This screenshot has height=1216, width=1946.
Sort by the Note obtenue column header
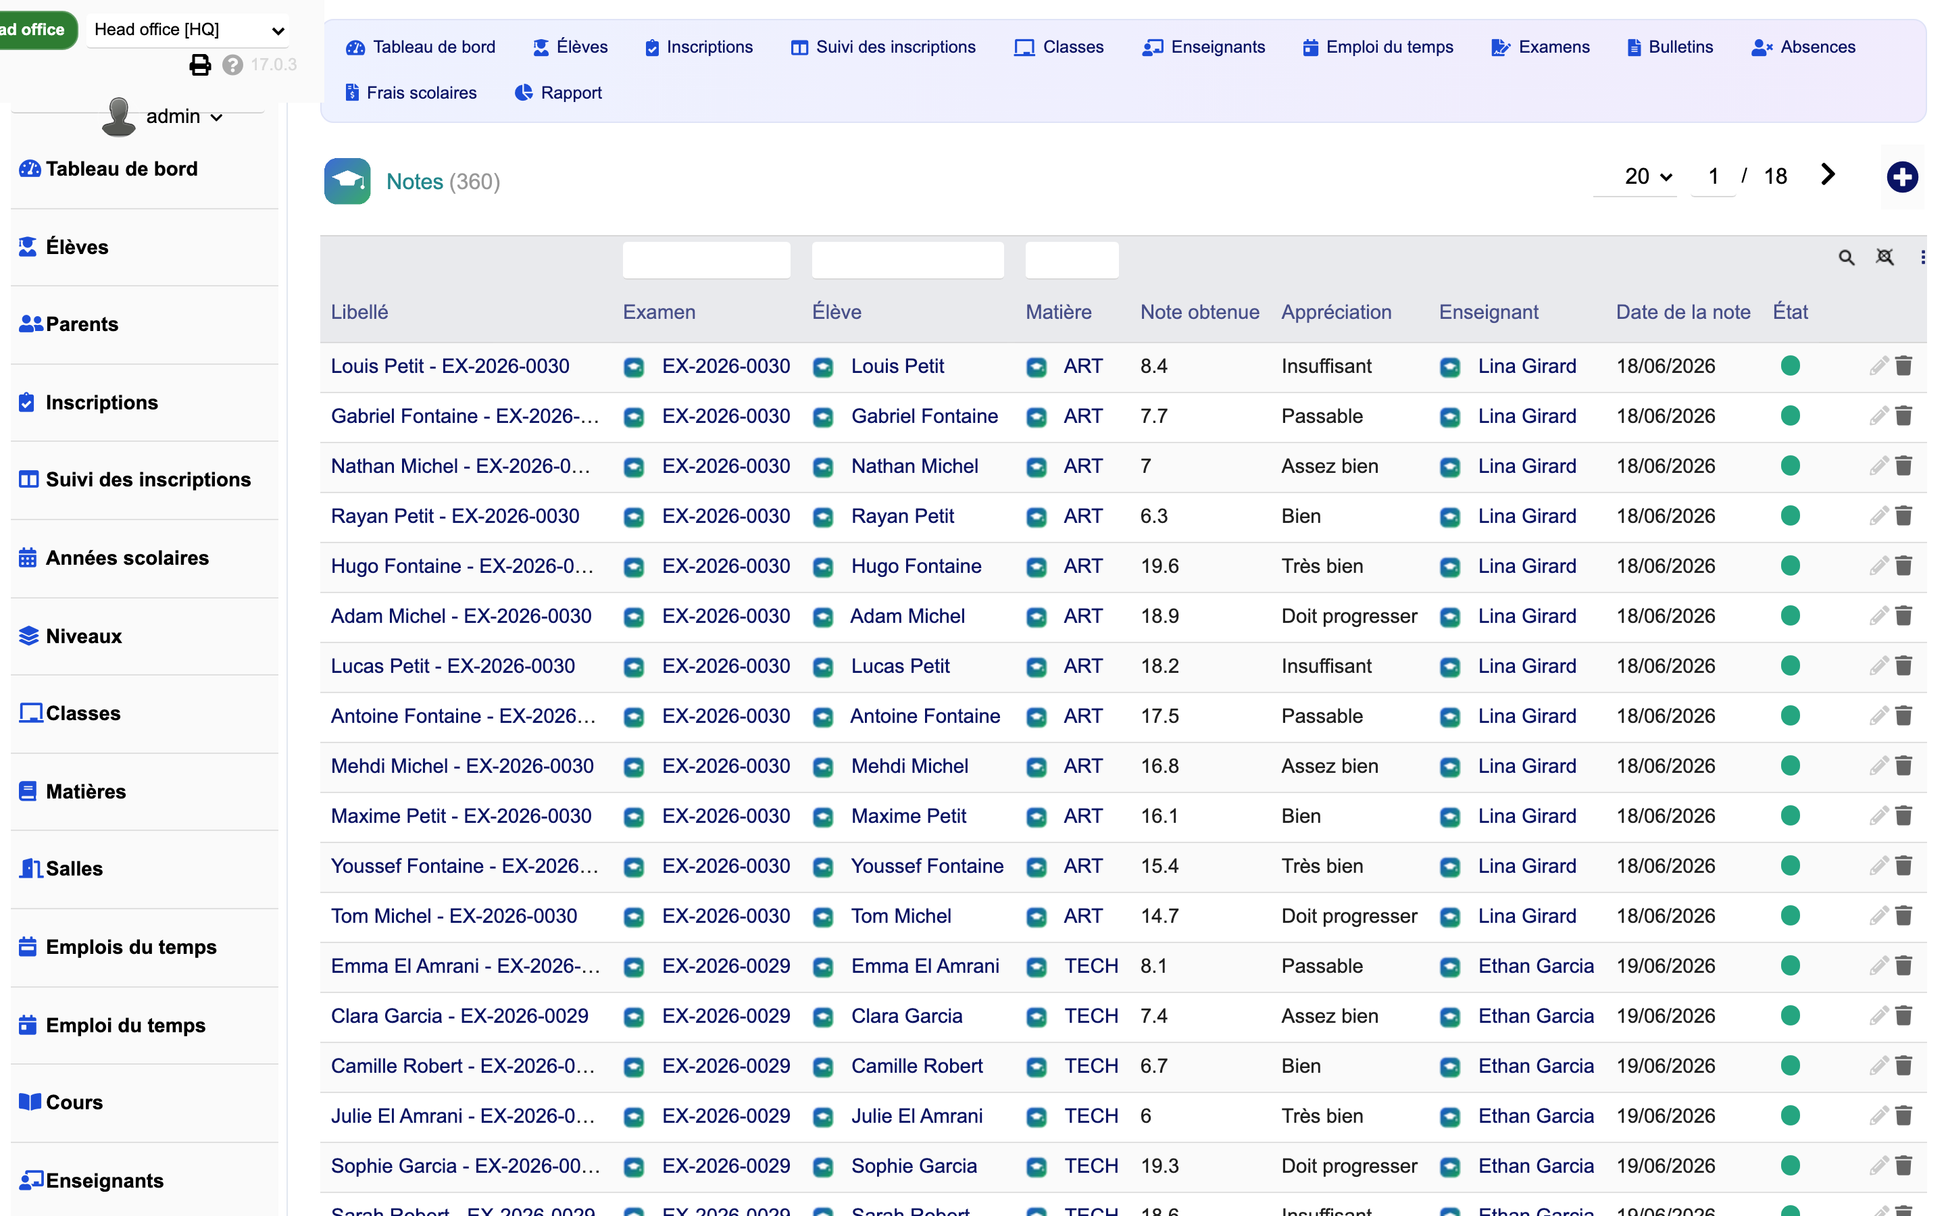[x=1200, y=312]
